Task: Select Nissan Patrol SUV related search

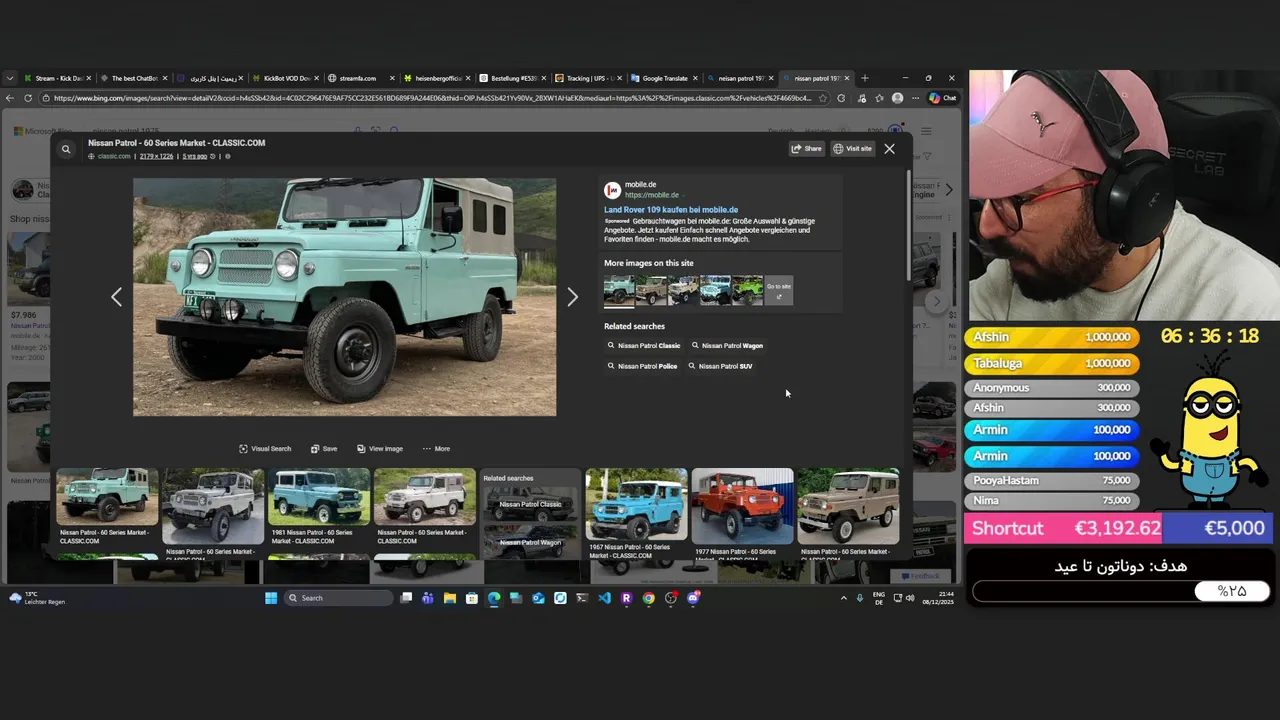Action: point(721,366)
